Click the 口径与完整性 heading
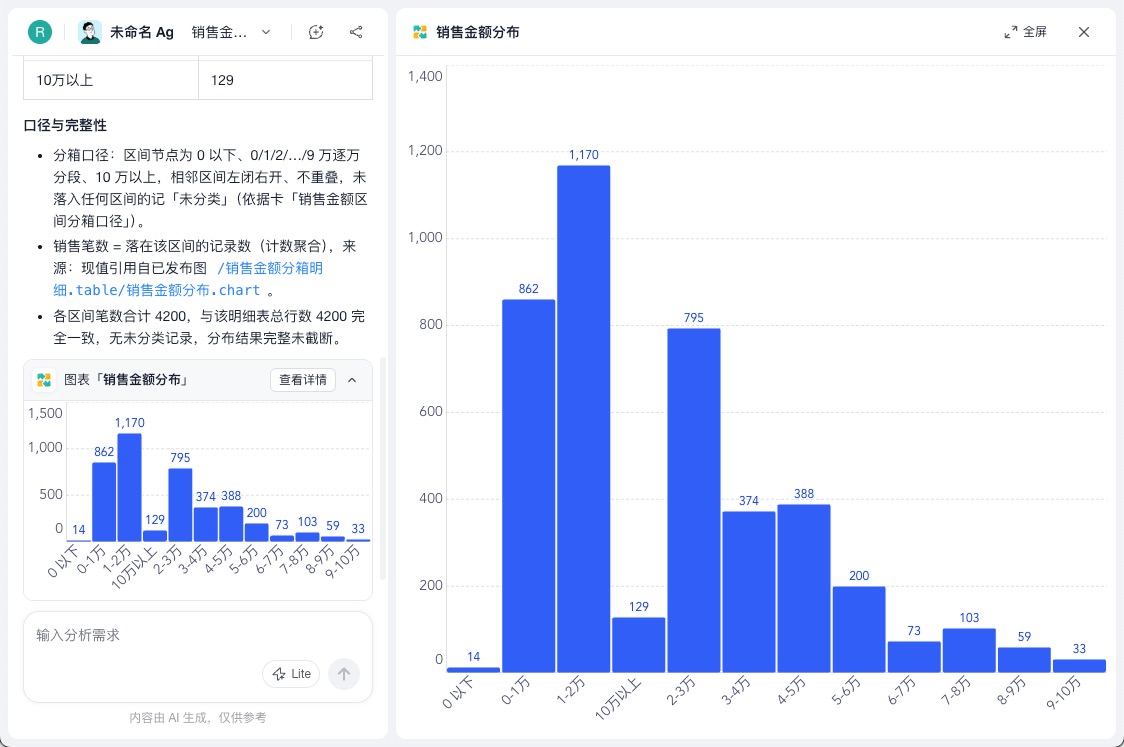 [x=65, y=125]
